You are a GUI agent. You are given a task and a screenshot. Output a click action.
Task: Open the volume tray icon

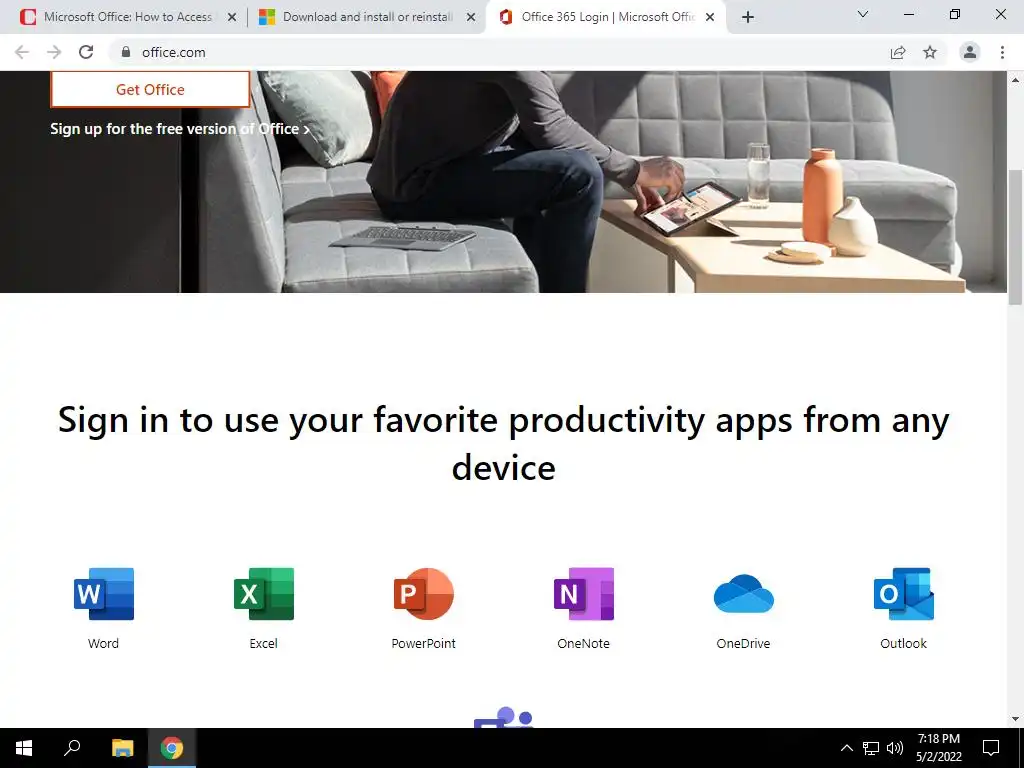895,748
